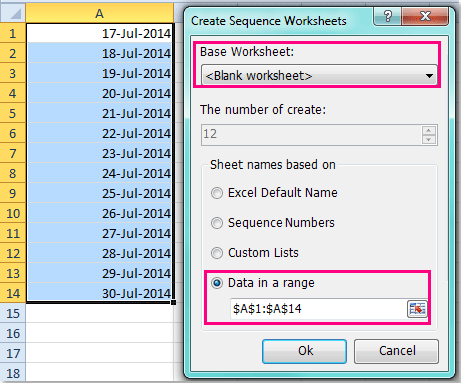
Task: Click cell containing 26-Jul-2014
Action: coord(100,213)
